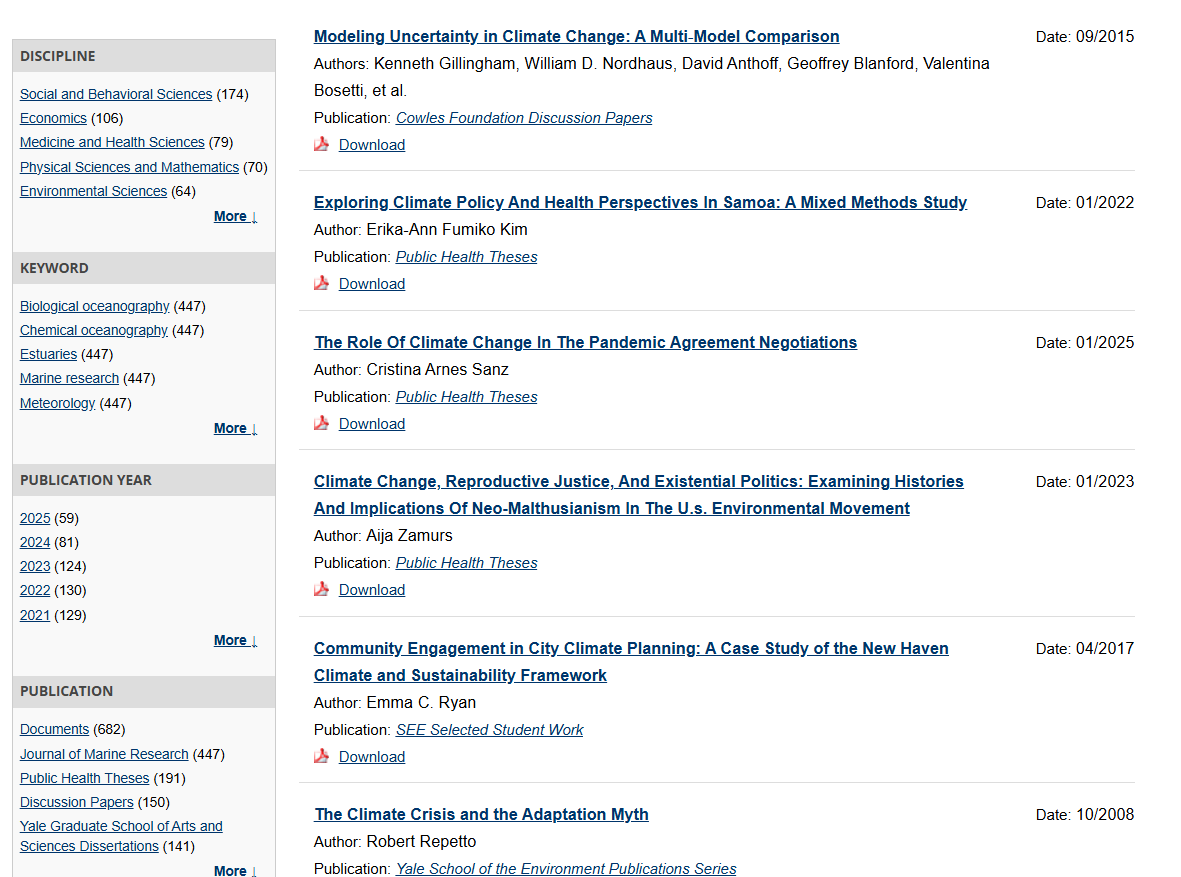Screen dimensions: 1181x877
Task: Click PDF icon for Modeling Uncertainty paper
Action: (x=321, y=144)
